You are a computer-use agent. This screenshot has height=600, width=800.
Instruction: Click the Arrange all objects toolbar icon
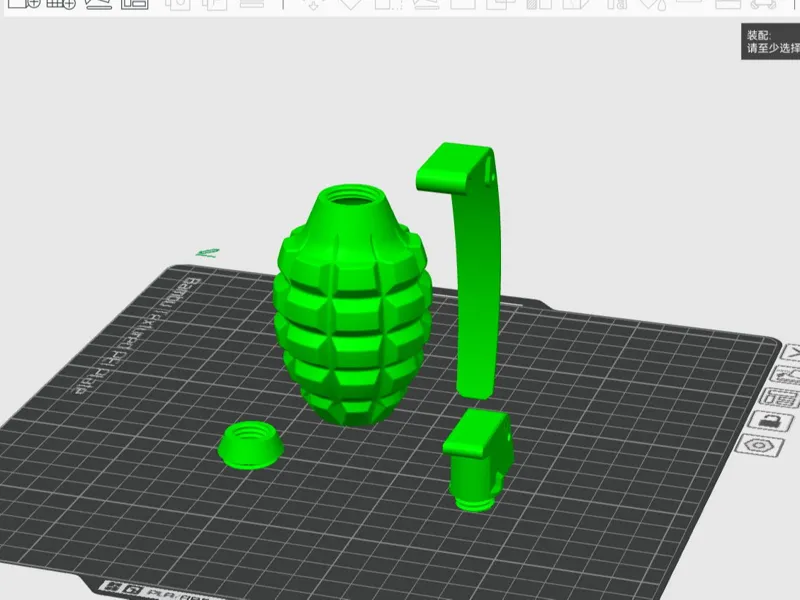tap(135, 4)
